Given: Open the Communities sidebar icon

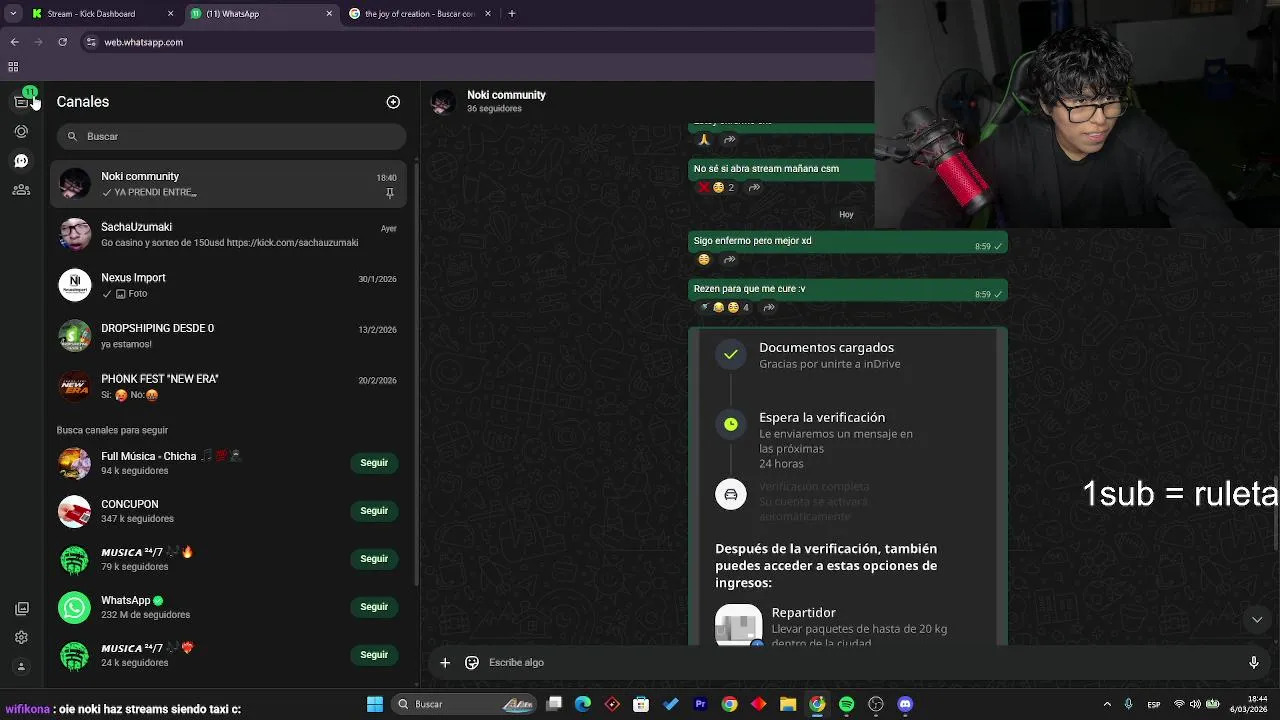Looking at the screenshot, I should [x=21, y=189].
